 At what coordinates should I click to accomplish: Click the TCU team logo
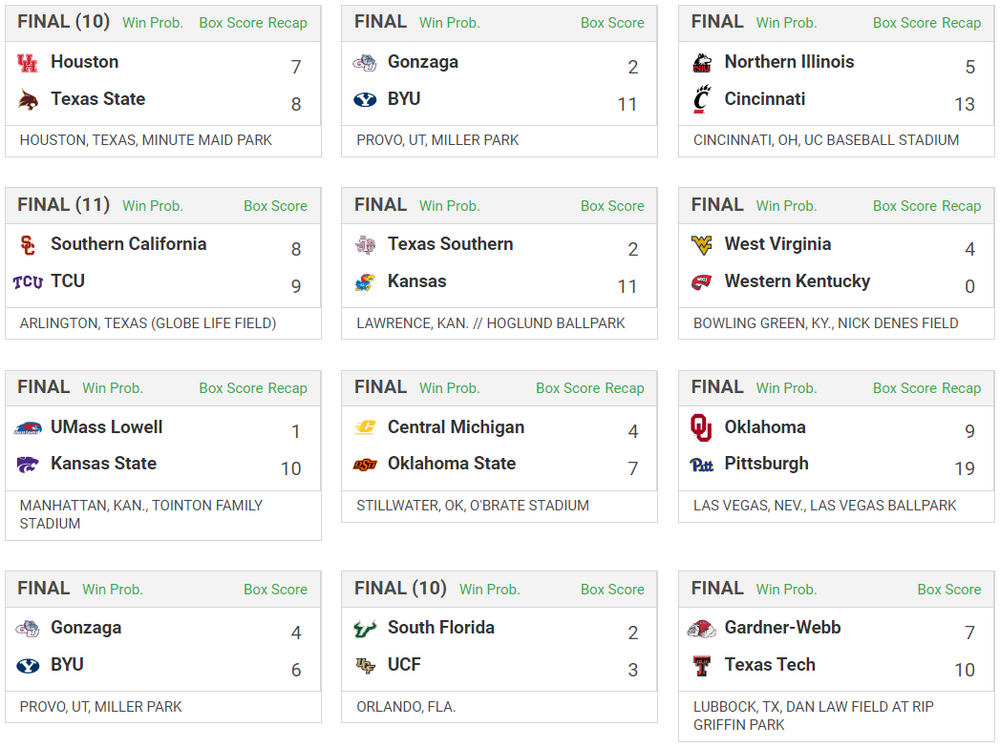pyautogui.click(x=28, y=282)
